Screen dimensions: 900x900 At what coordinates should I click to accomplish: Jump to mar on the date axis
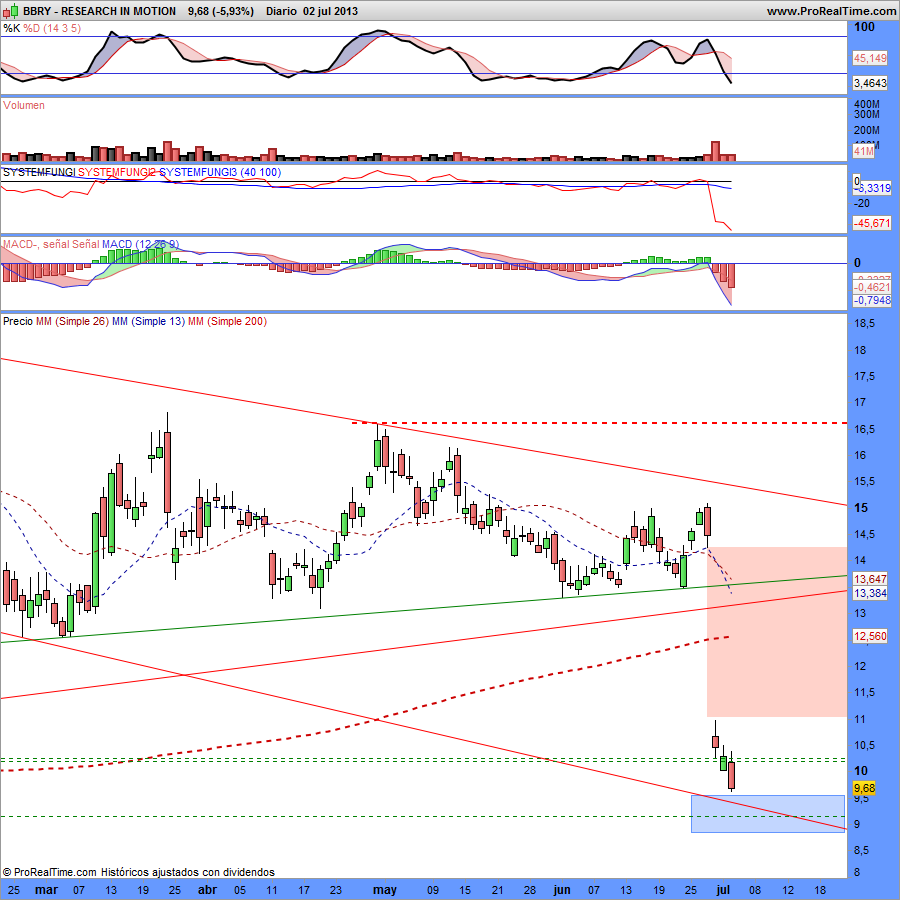coord(46,890)
